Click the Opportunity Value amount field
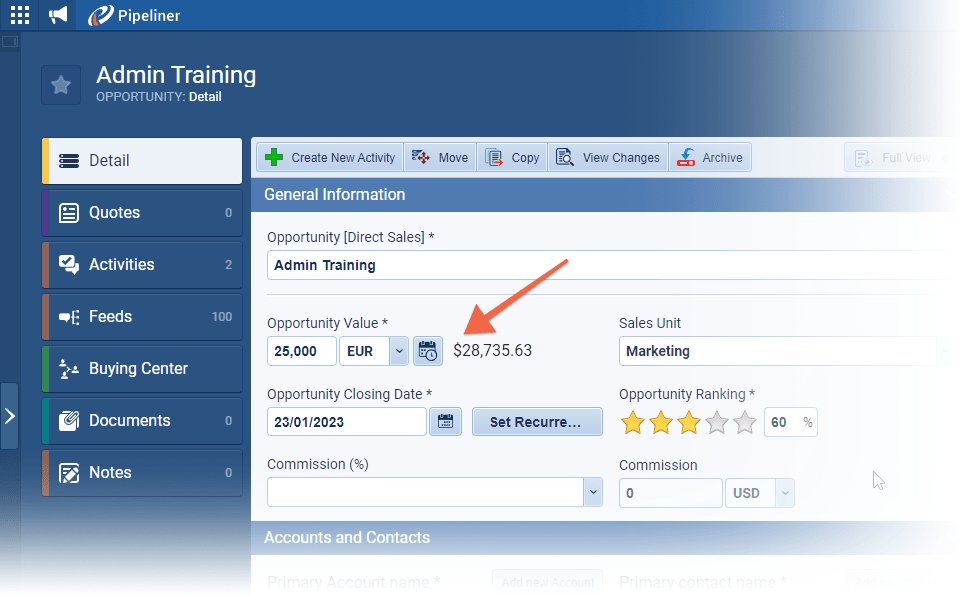The height and width of the screenshot is (595, 961). pos(302,351)
